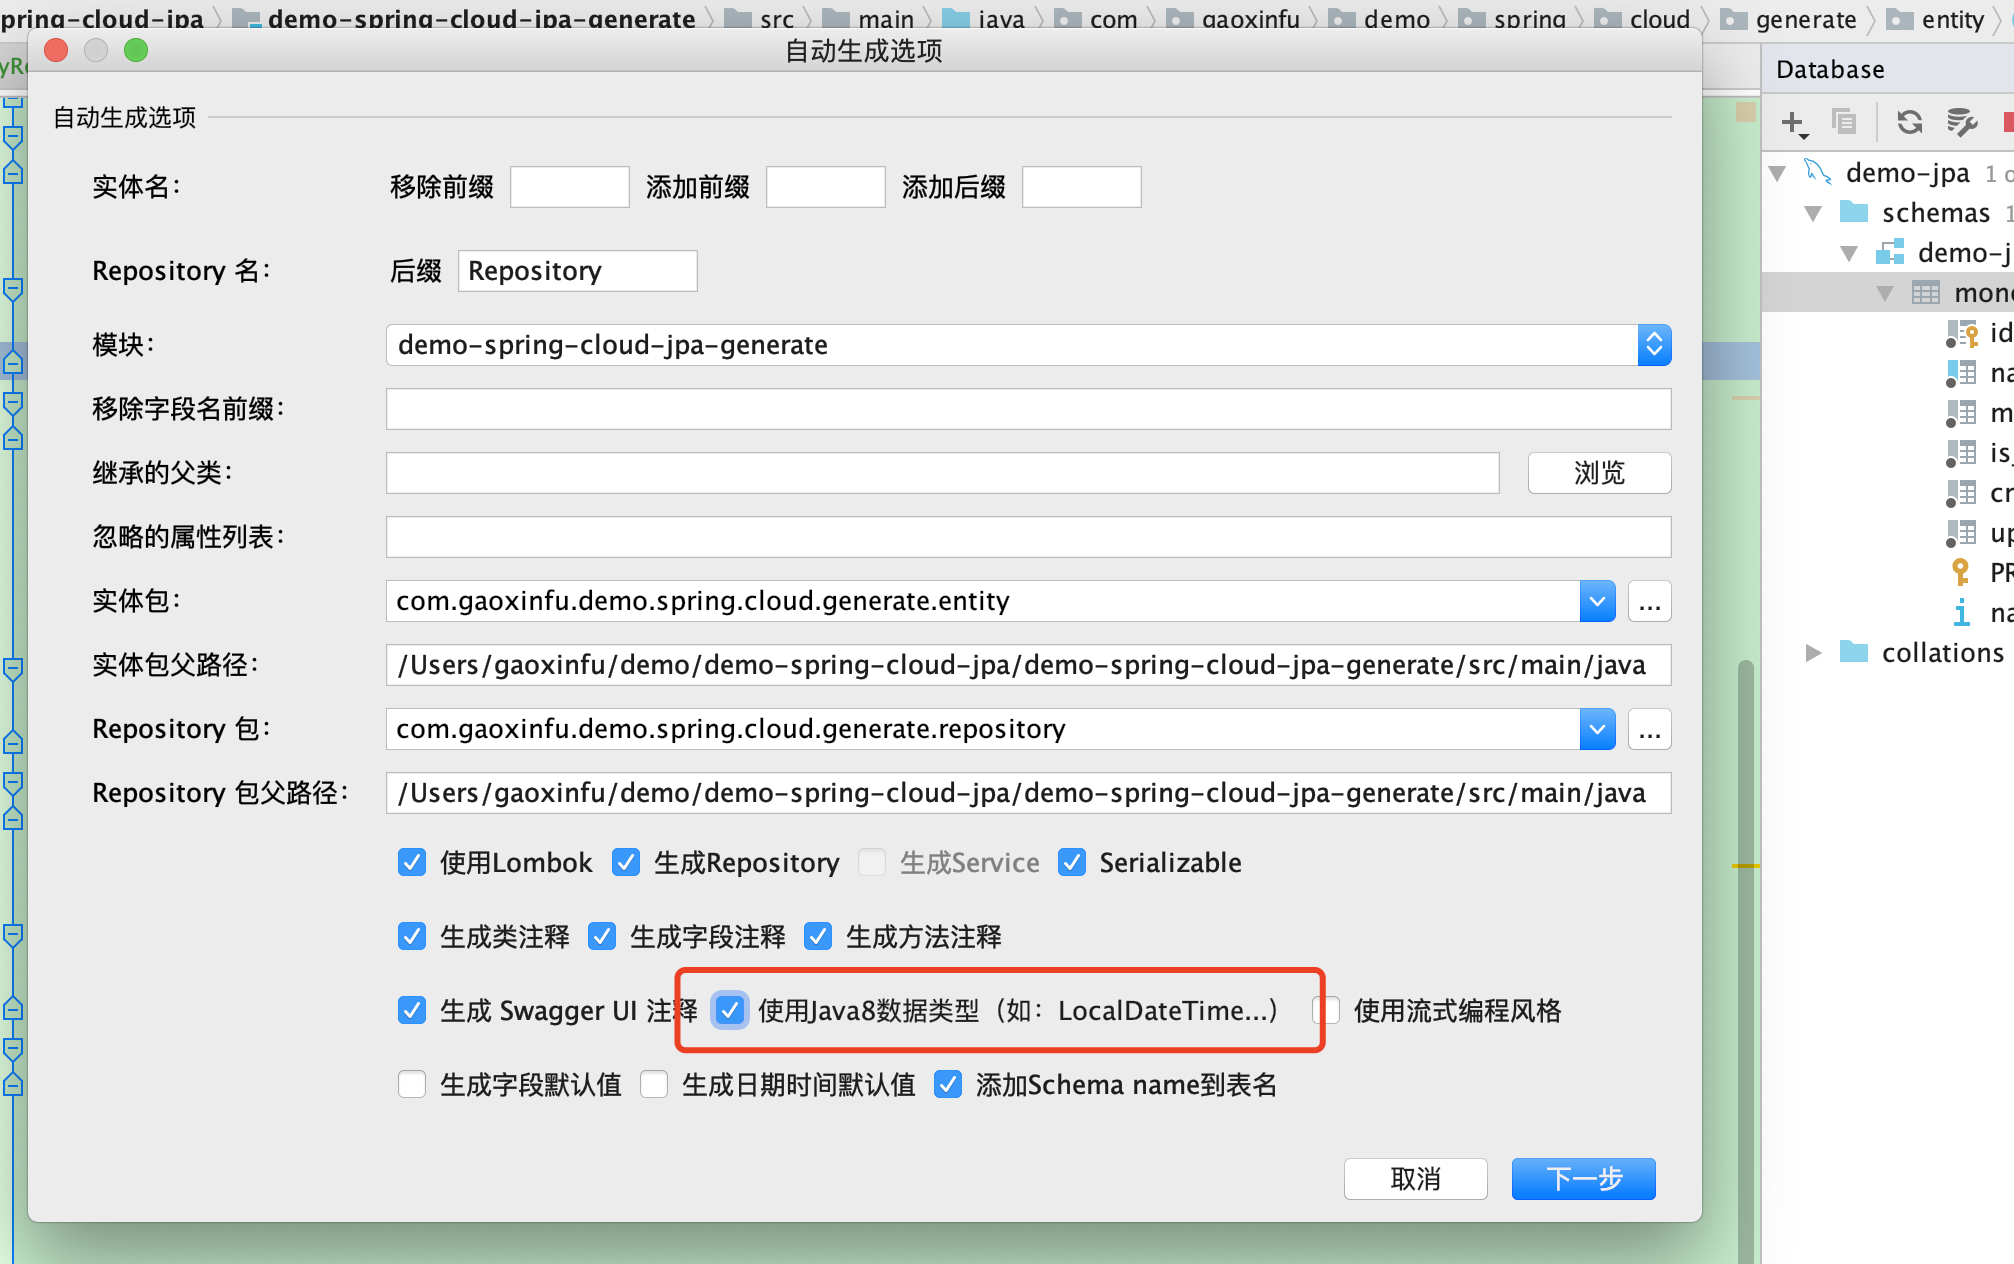2014x1264 pixels.
Task: Click the PRIMARY key icon in the tree
Action: [1964, 572]
